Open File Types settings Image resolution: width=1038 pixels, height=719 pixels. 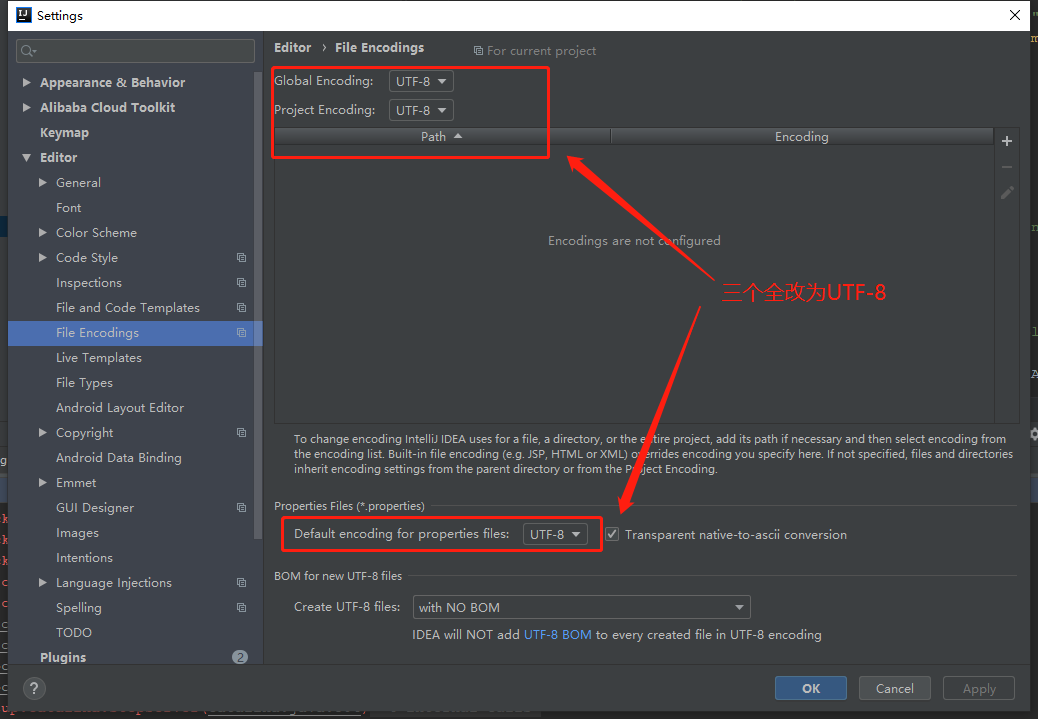[x=84, y=383]
